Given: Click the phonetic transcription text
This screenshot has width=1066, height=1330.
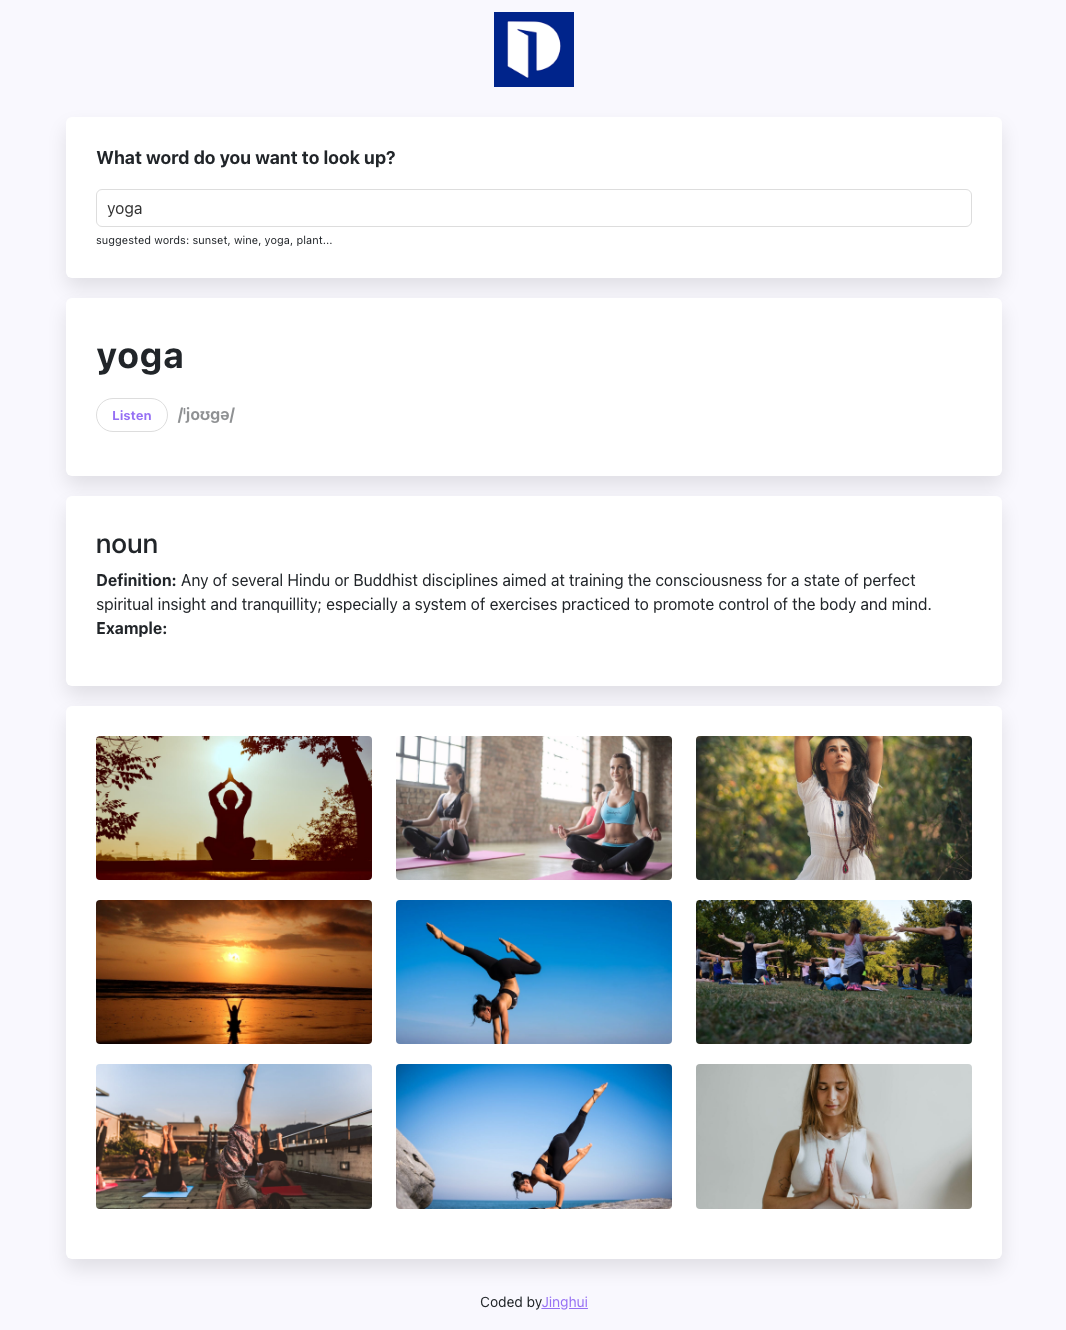Looking at the screenshot, I should pos(206,415).
